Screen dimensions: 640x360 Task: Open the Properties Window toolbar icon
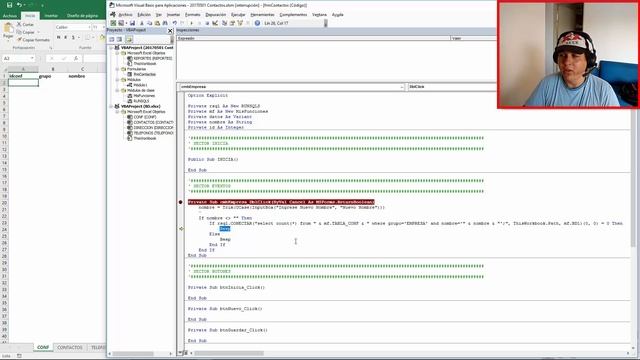232,23
